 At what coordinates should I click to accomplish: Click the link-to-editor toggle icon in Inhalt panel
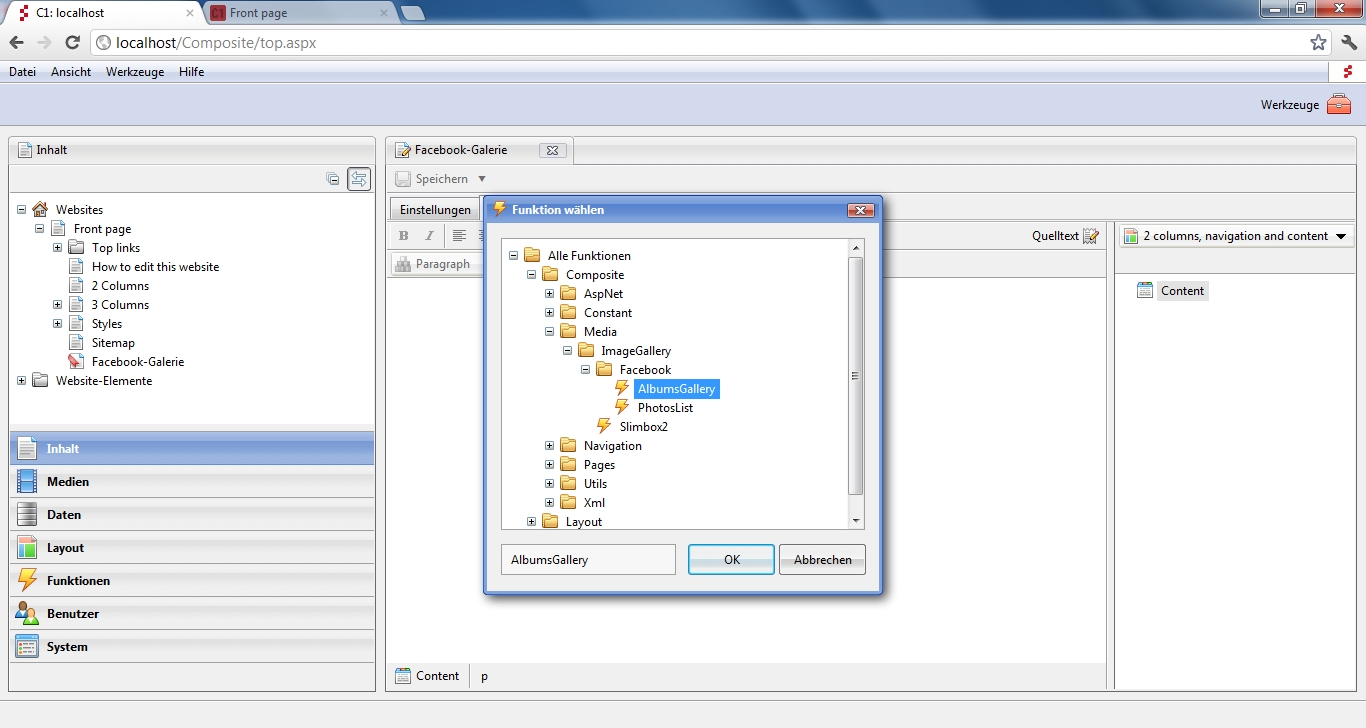click(359, 179)
